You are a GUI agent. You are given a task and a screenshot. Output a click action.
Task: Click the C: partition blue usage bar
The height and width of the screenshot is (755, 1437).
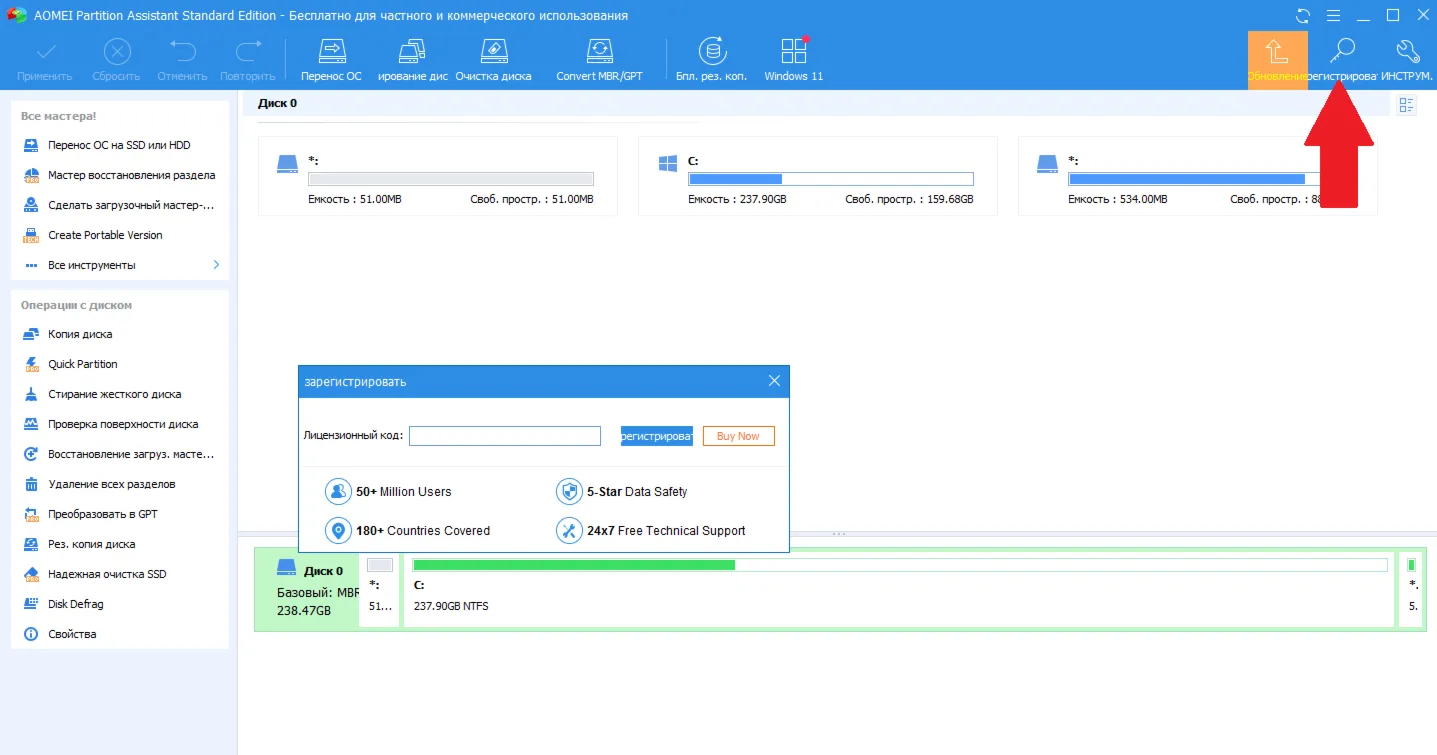point(830,179)
